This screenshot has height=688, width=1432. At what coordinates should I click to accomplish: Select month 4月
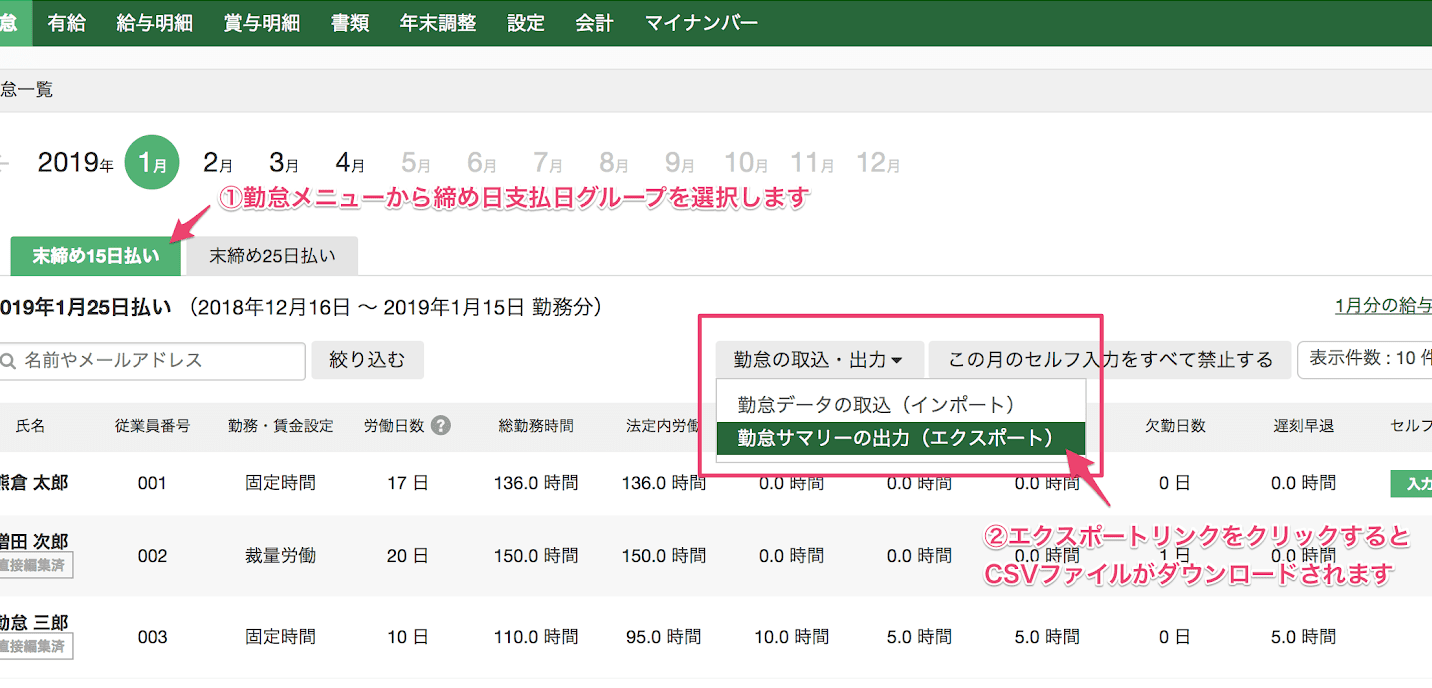pos(350,163)
